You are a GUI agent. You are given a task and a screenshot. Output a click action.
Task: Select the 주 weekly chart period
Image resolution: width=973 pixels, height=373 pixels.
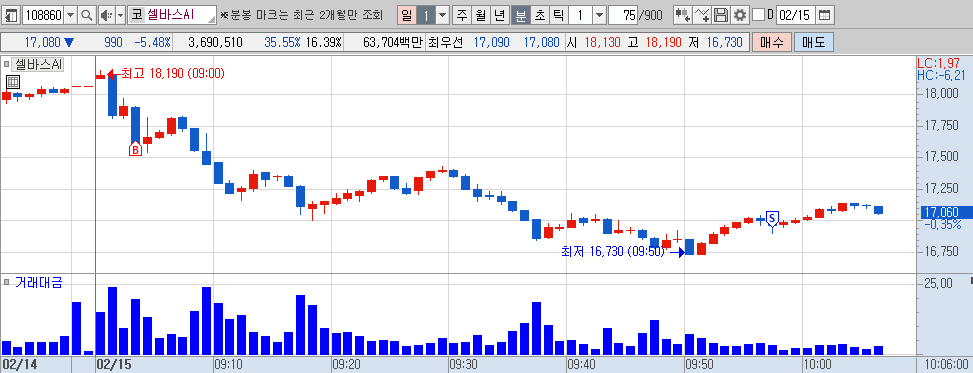click(x=462, y=15)
